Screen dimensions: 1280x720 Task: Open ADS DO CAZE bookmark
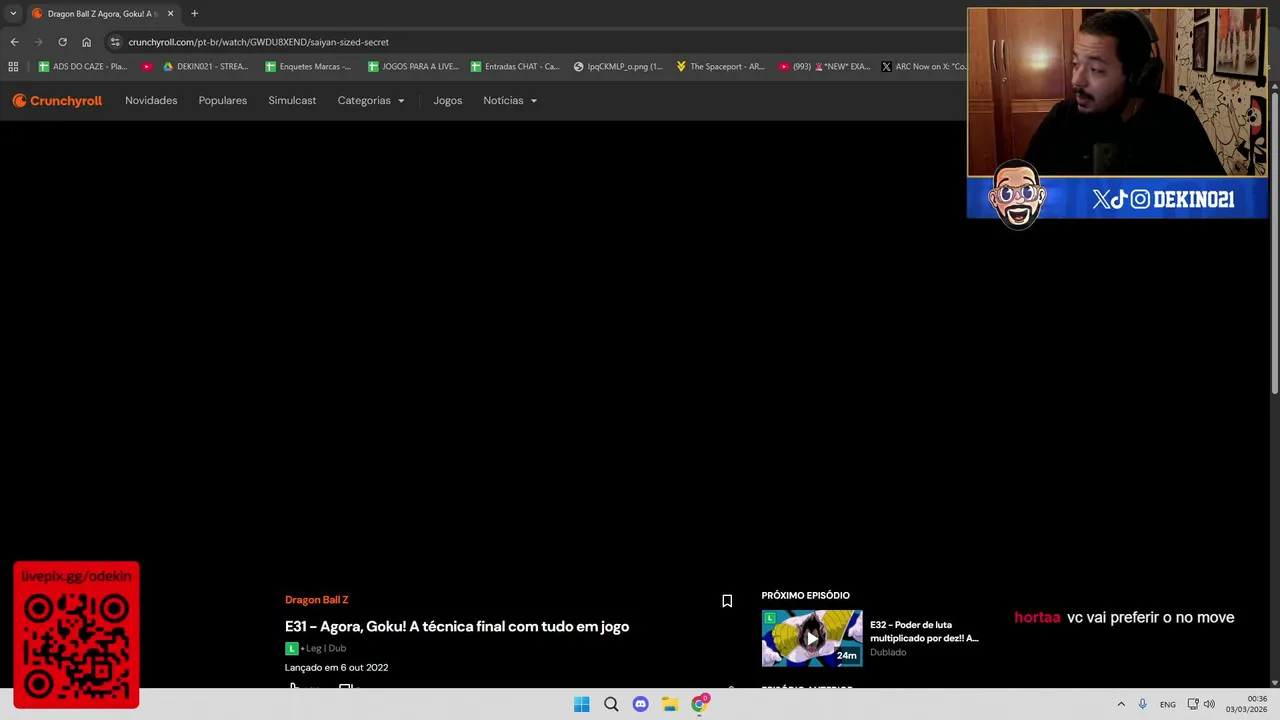[82, 66]
